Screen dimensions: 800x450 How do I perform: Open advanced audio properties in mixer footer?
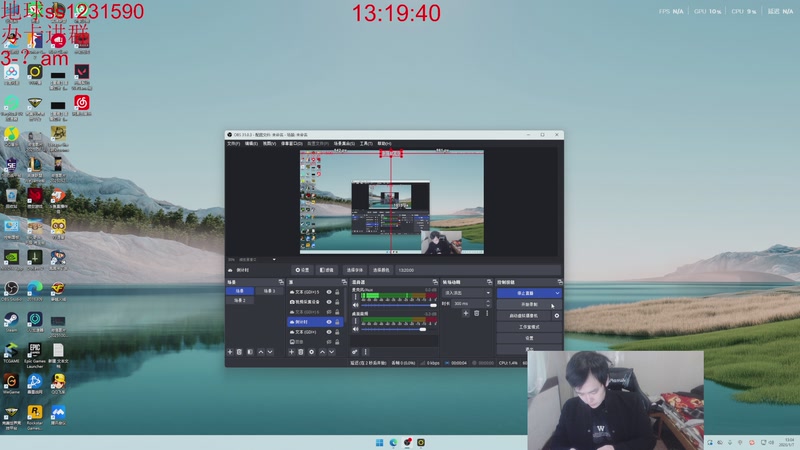[355, 352]
